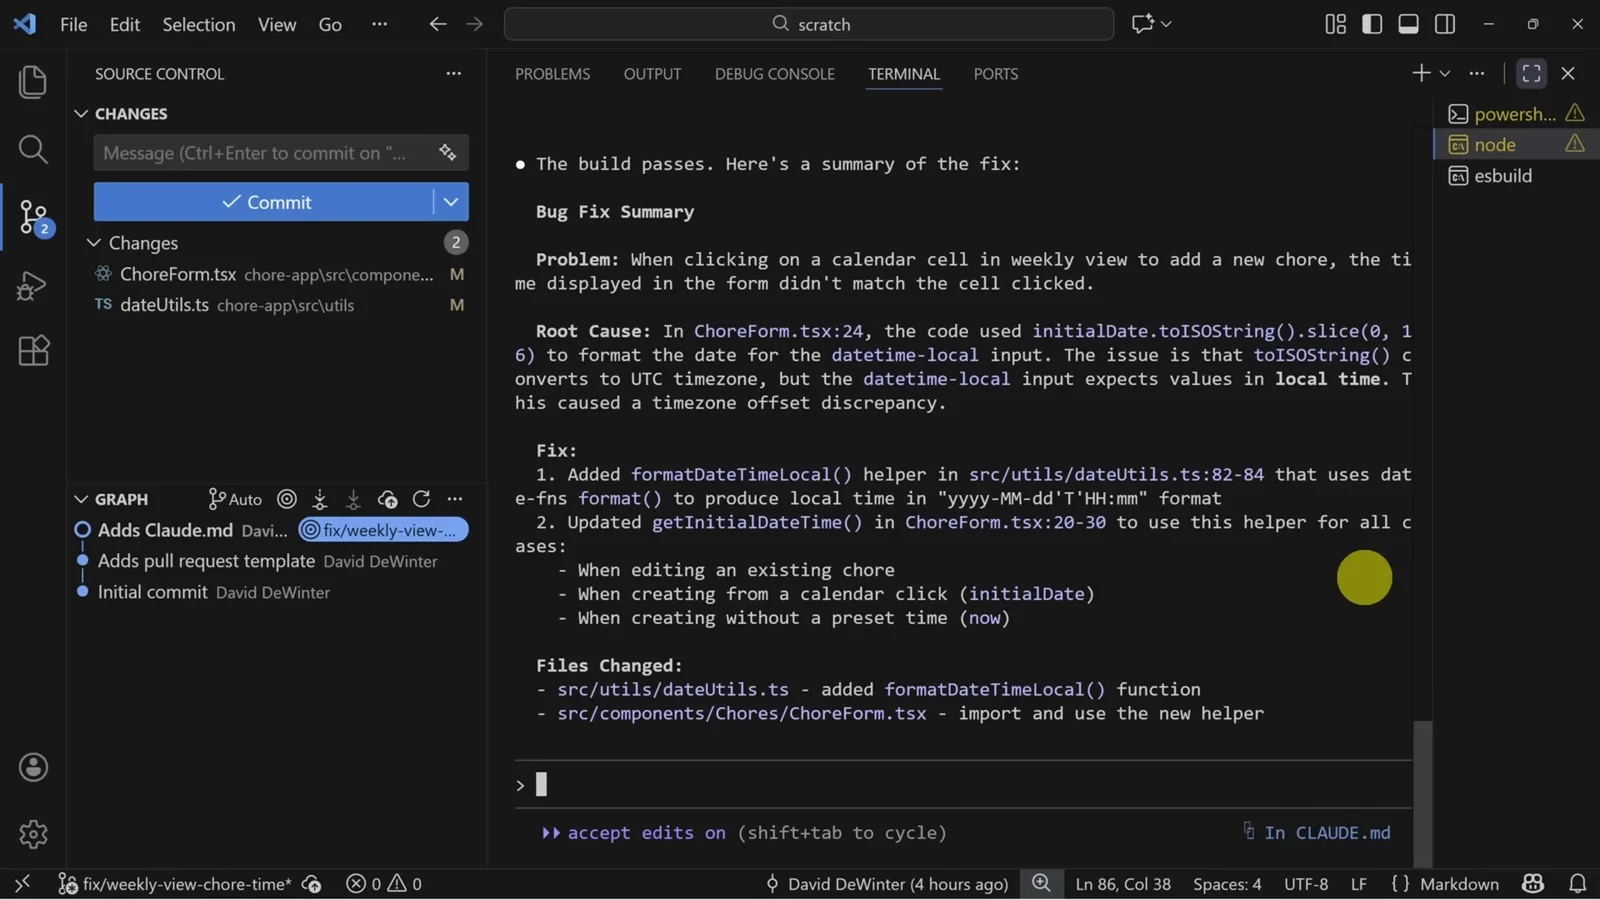Add a new terminal with plus icon
The image size is (1600, 900).
1420,73
